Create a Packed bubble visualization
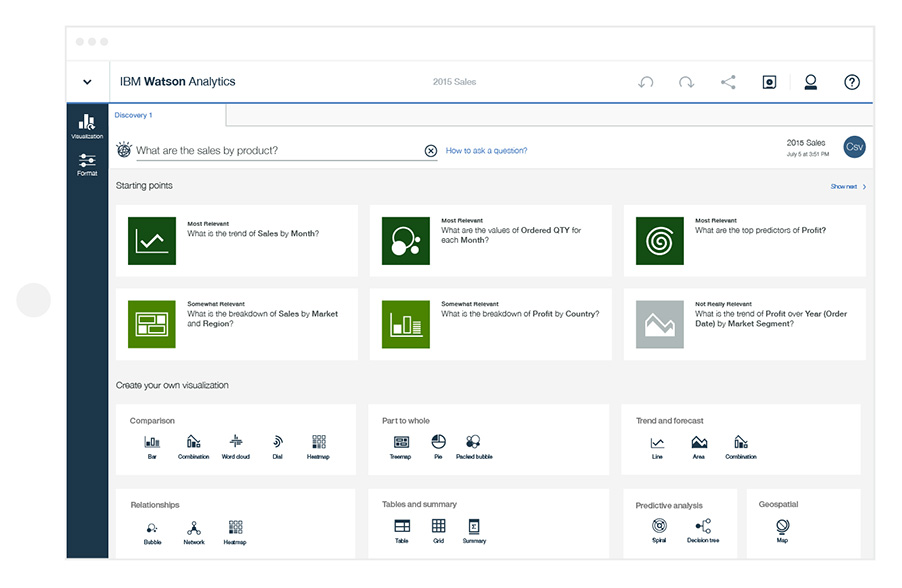Screen dimensions: 902x588 coord(474,446)
